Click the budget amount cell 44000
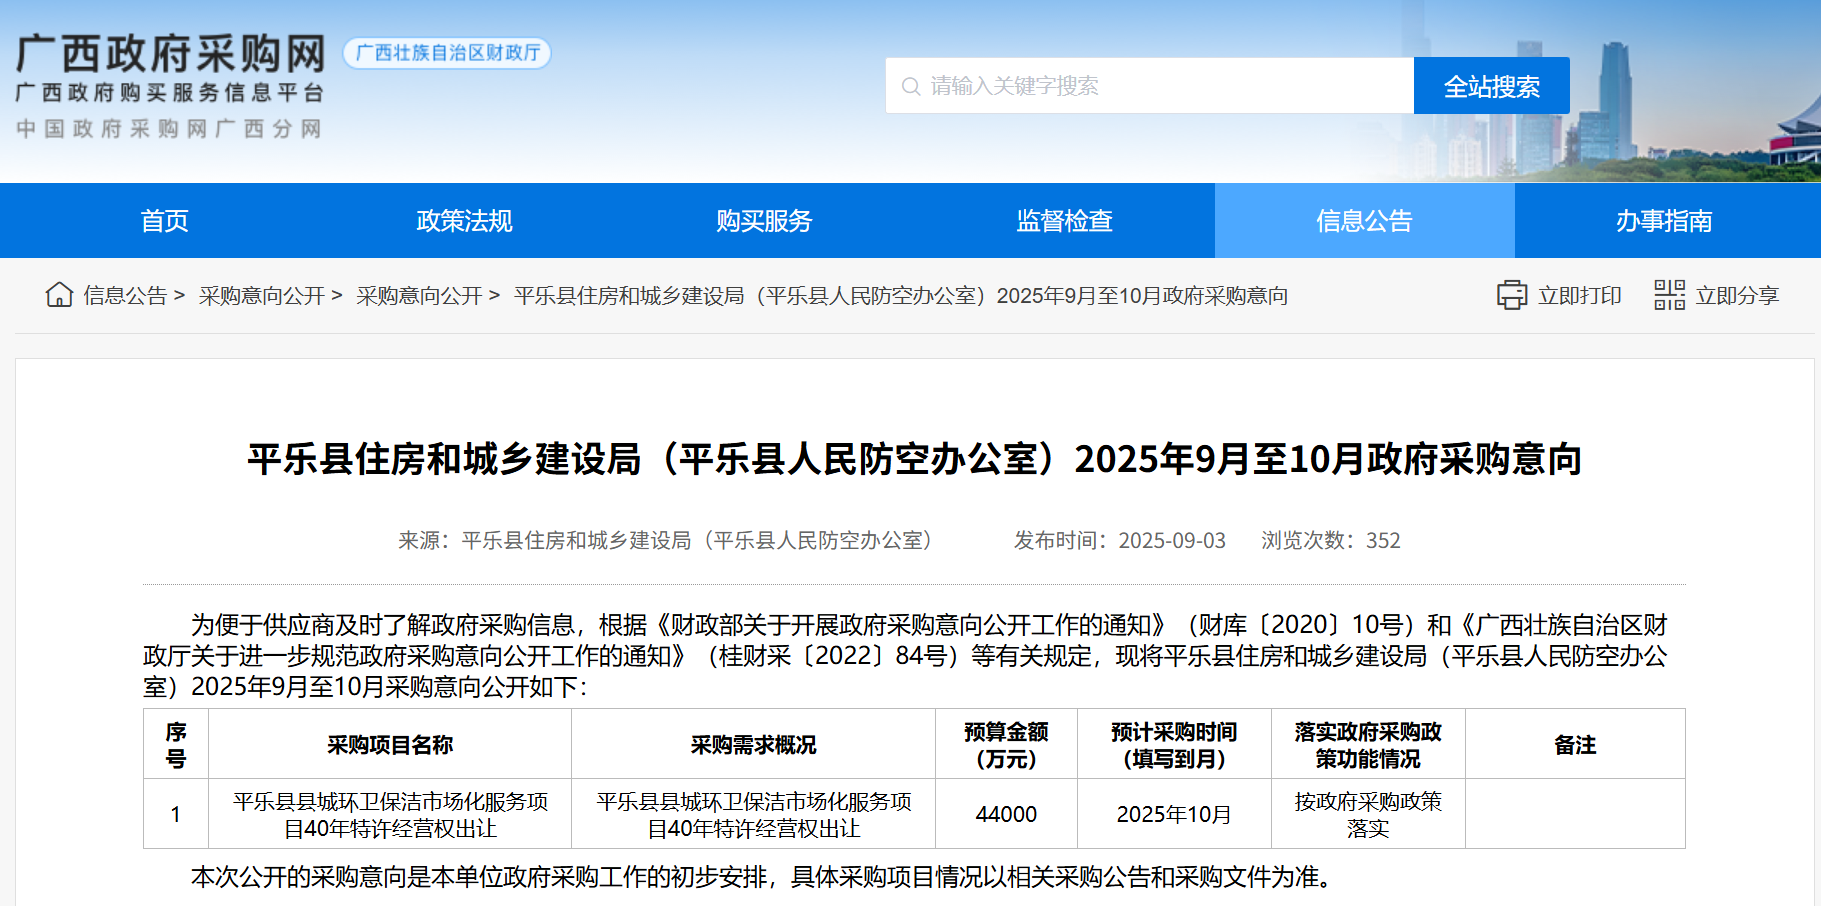The width and height of the screenshot is (1821, 906). pyautogui.click(x=1006, y=814)
